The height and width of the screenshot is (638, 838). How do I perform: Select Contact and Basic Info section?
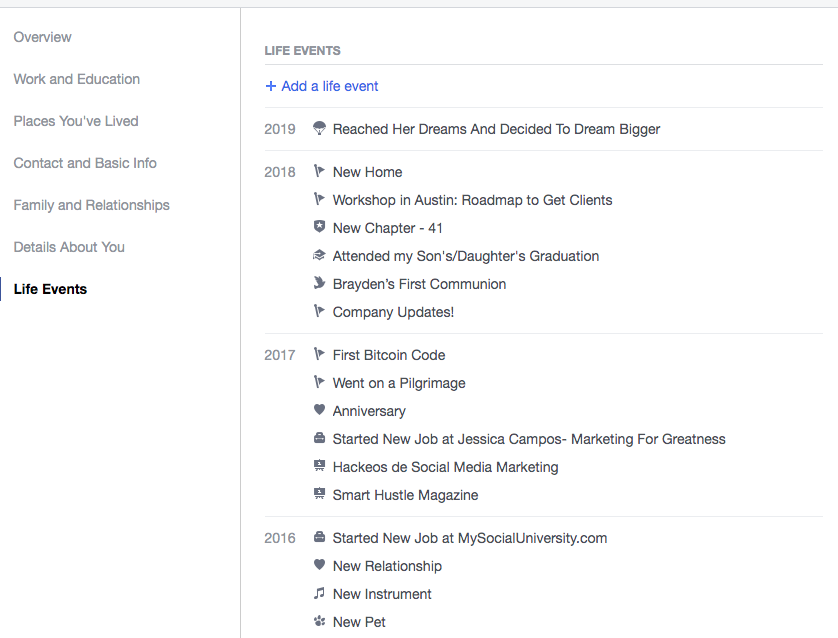pyautogui.click(x=85, y=163)
